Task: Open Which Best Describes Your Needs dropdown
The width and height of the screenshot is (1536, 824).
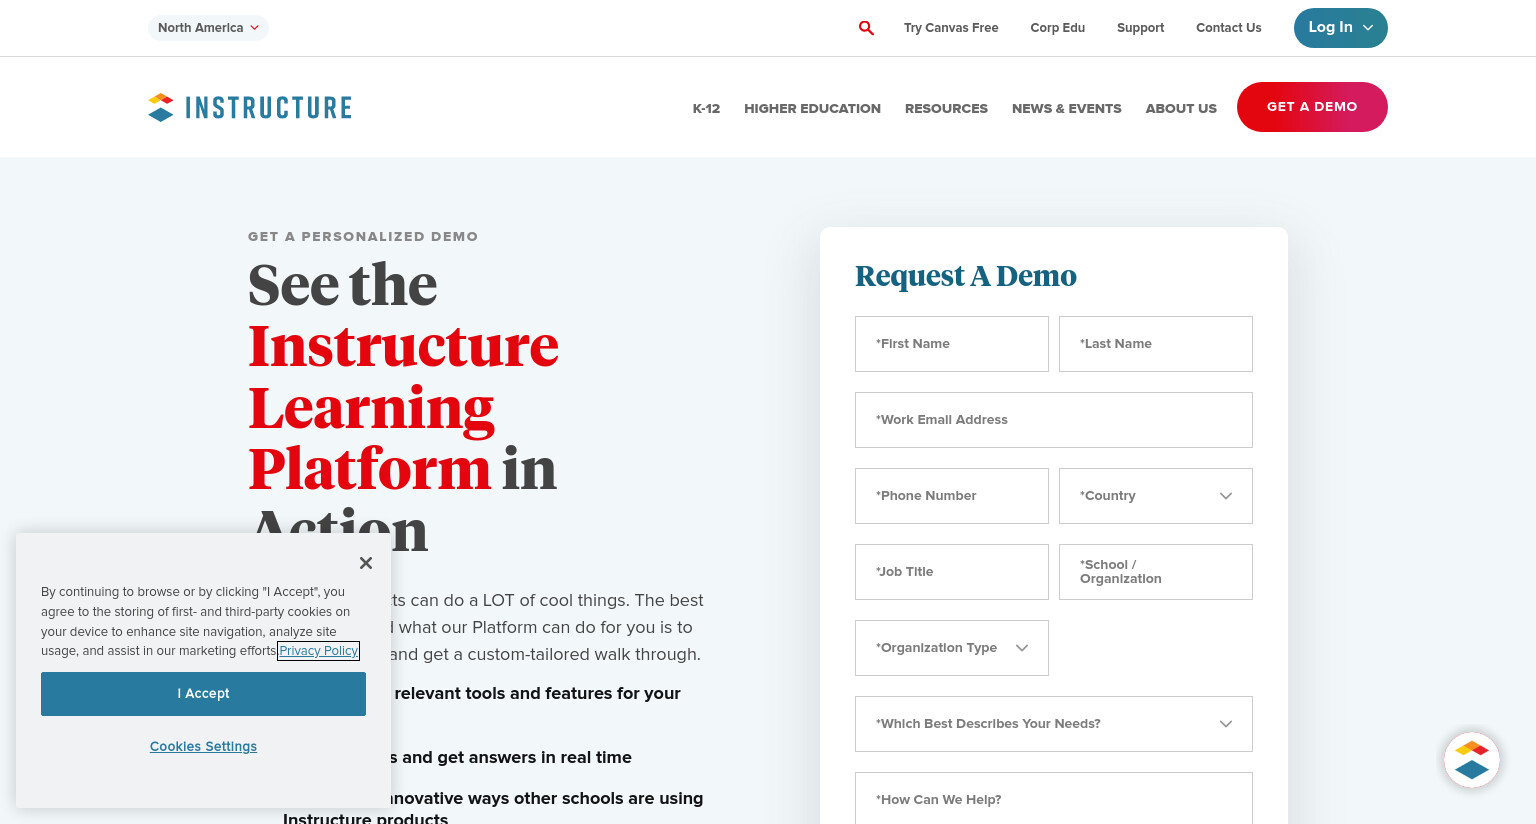Action: [1054, 724]
